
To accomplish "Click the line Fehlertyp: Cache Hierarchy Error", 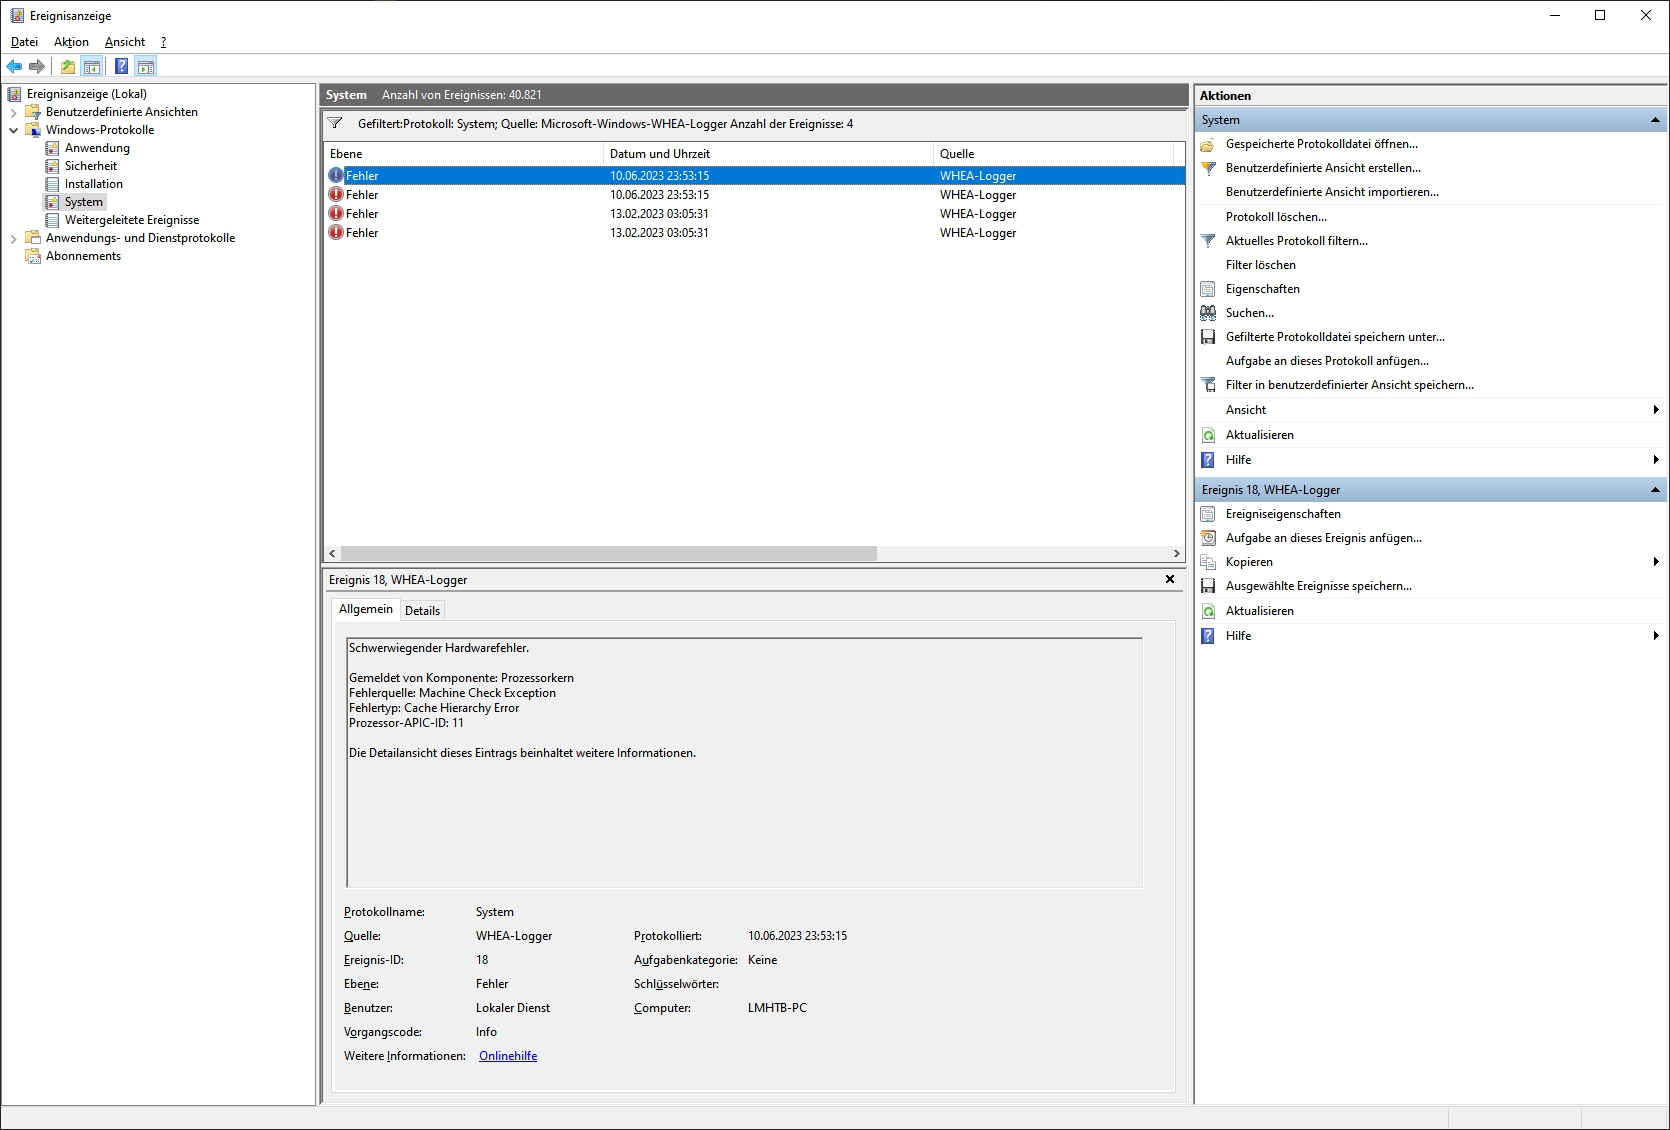I will point(434,708).
